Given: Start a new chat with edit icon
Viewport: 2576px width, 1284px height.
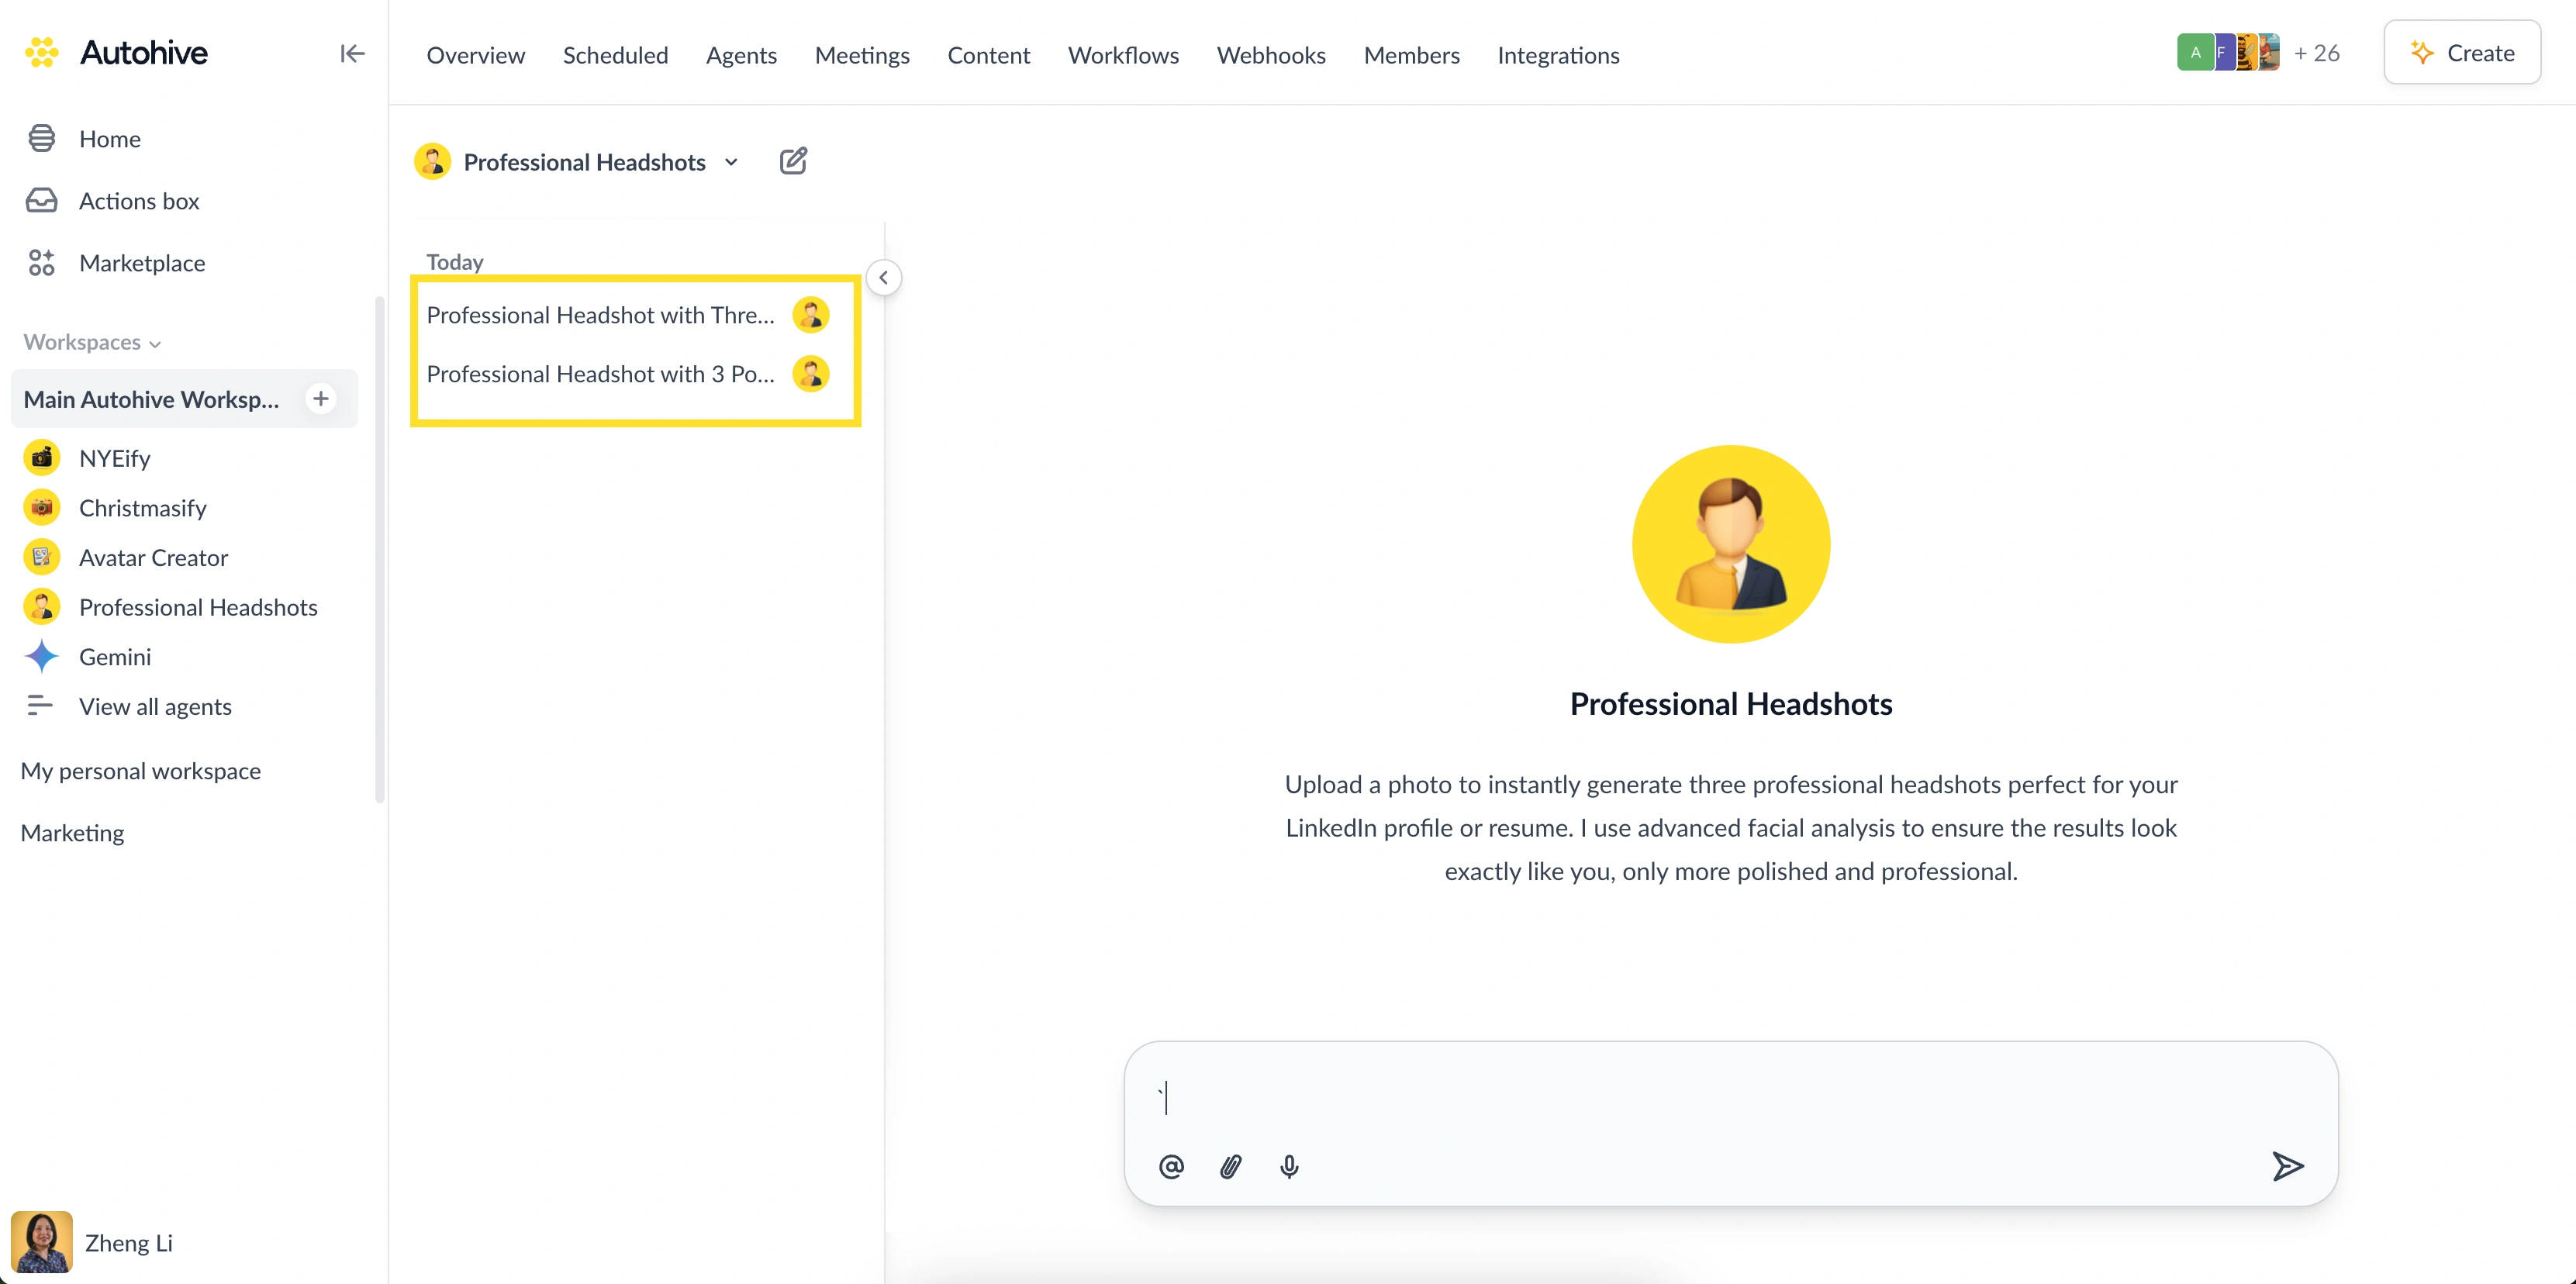Looking at the screenshot, I should (x=793, y=161).
